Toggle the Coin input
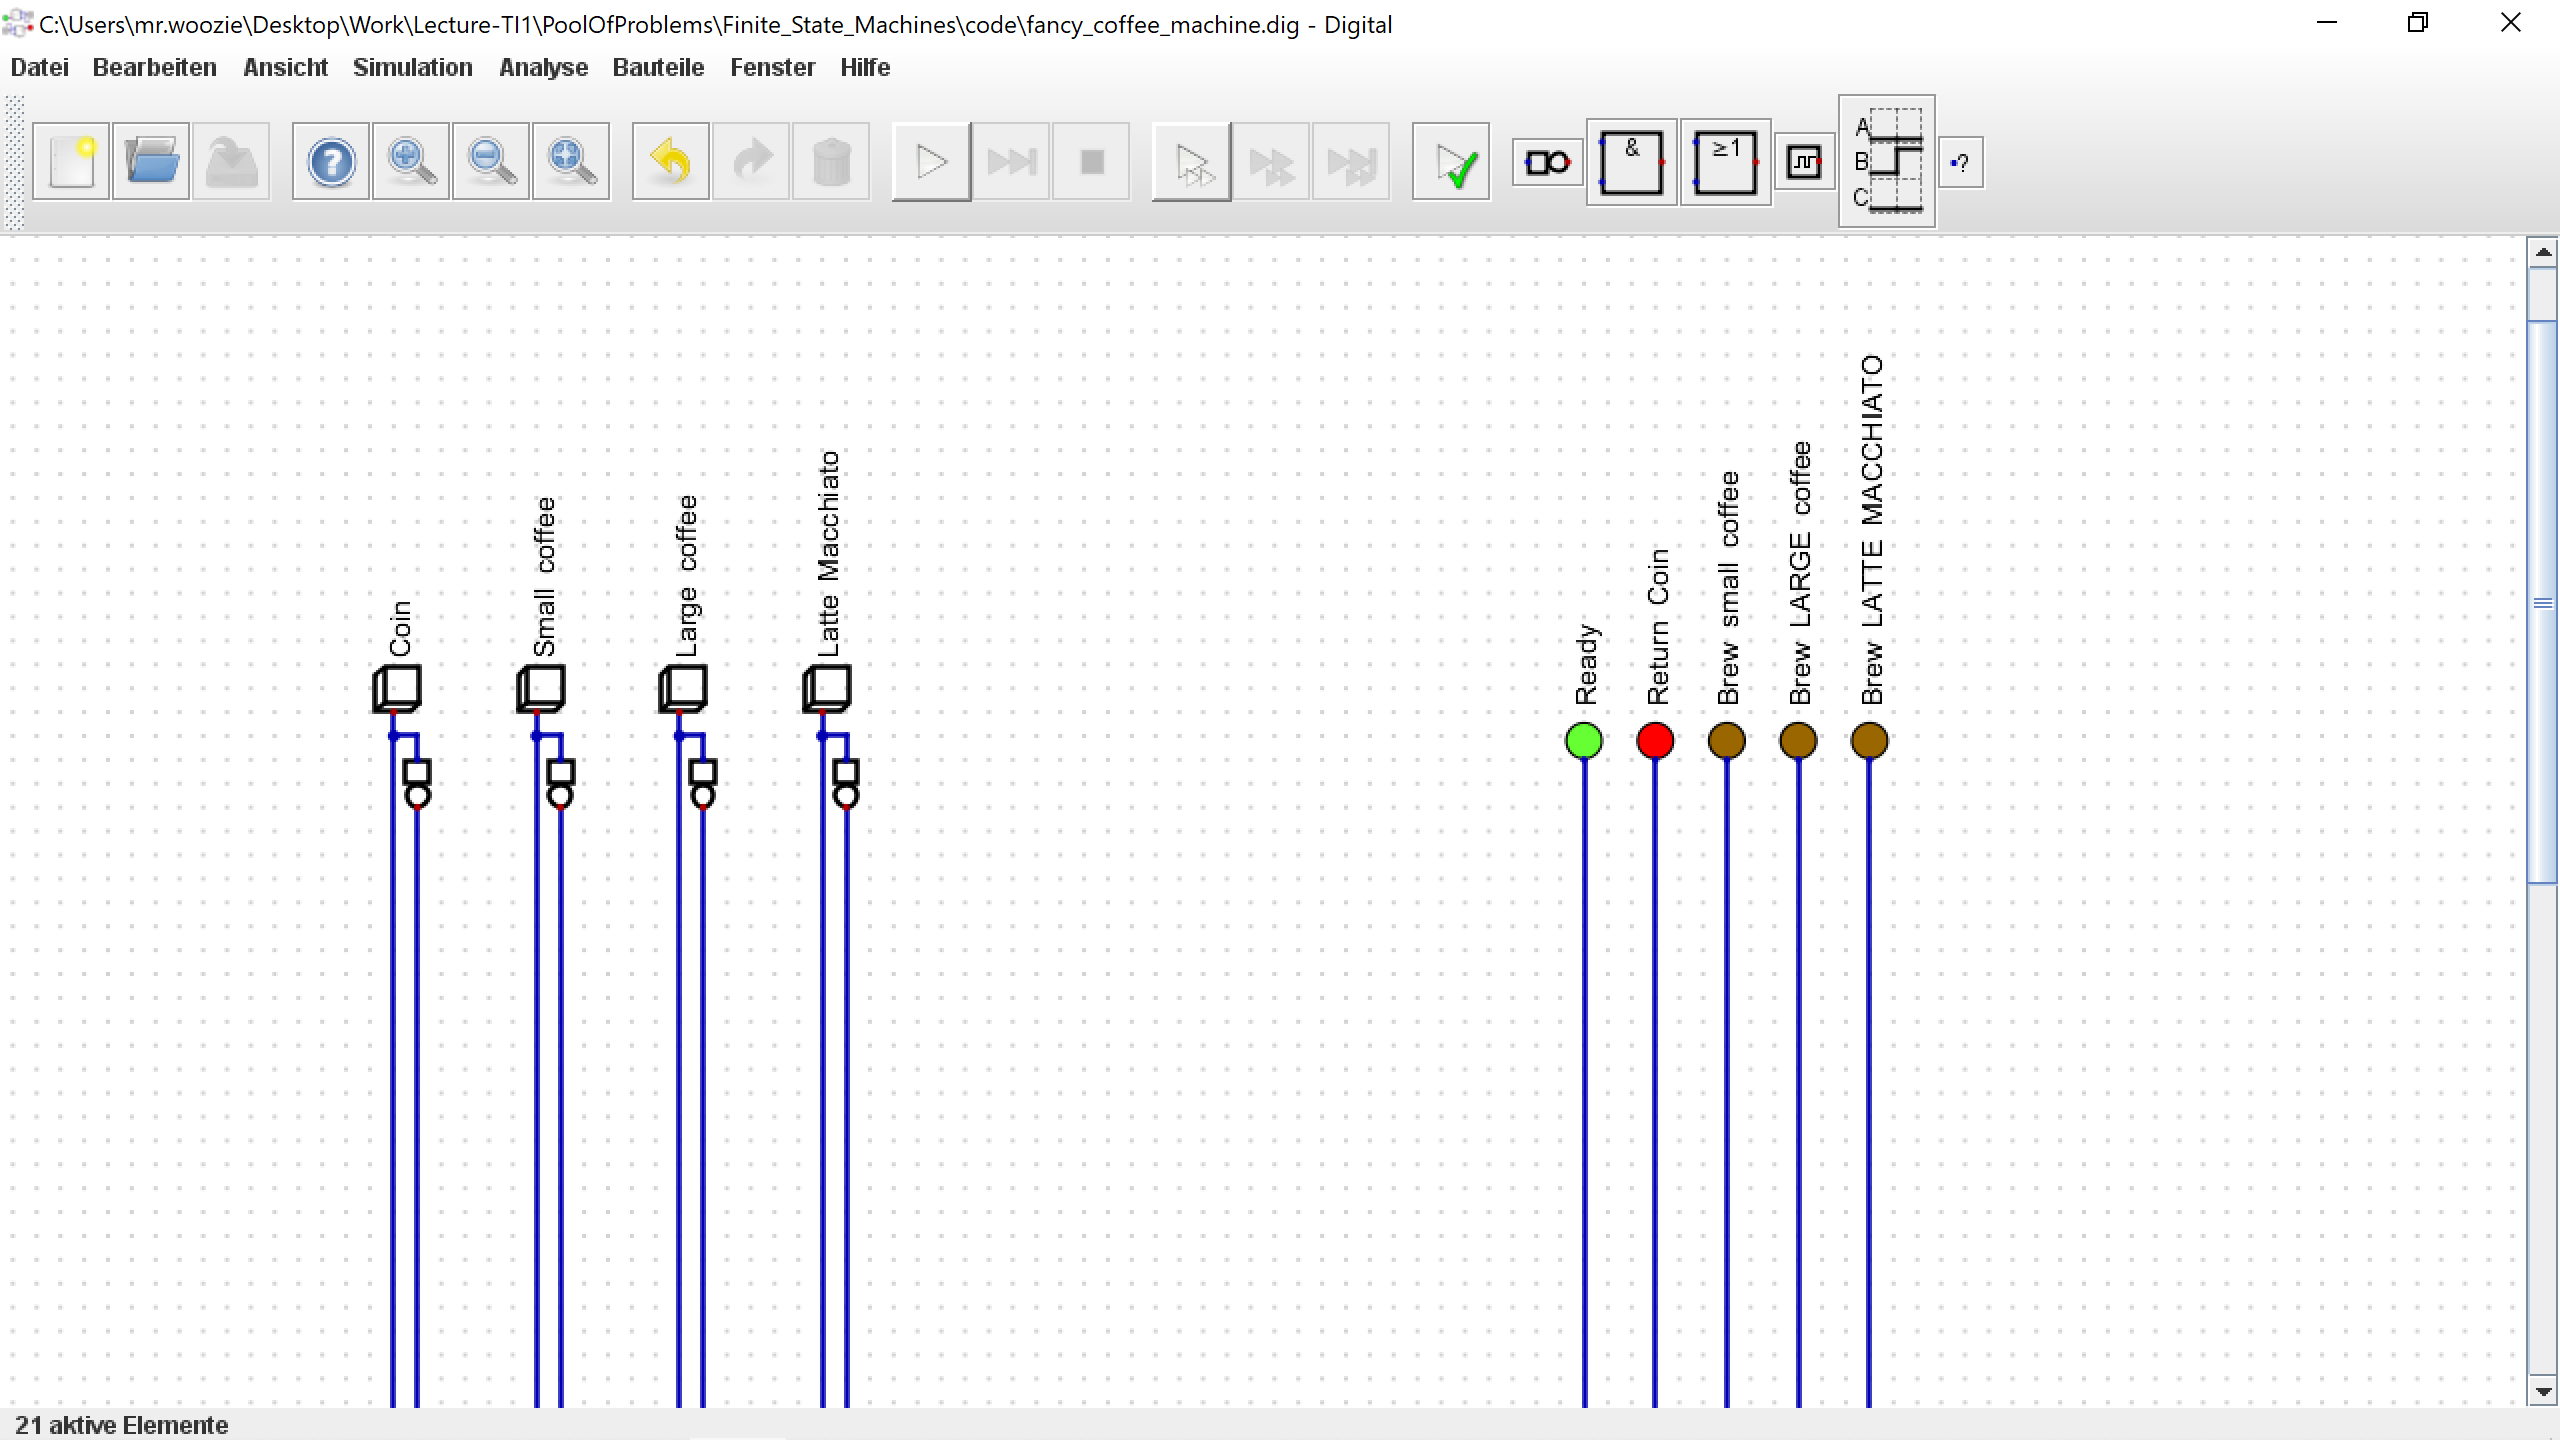 pos(397,689)
